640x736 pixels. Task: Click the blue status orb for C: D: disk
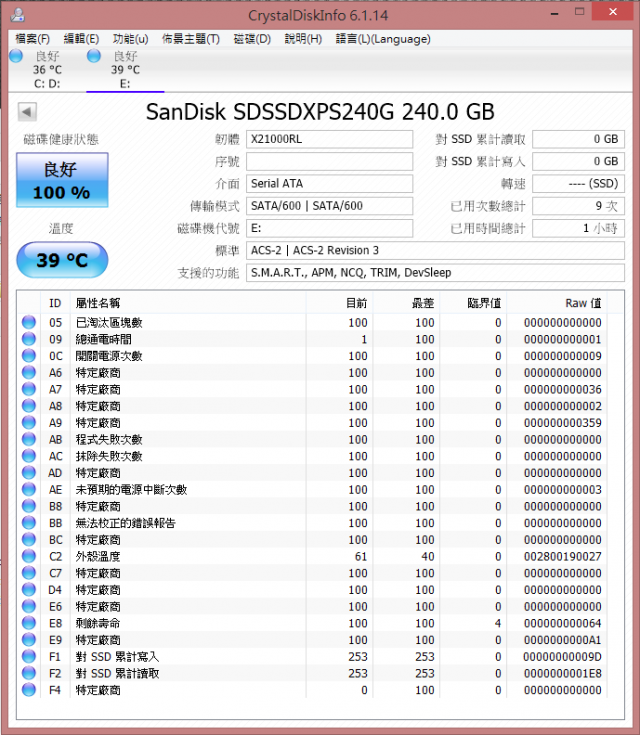pyautogui.click(x=16, y=56)
